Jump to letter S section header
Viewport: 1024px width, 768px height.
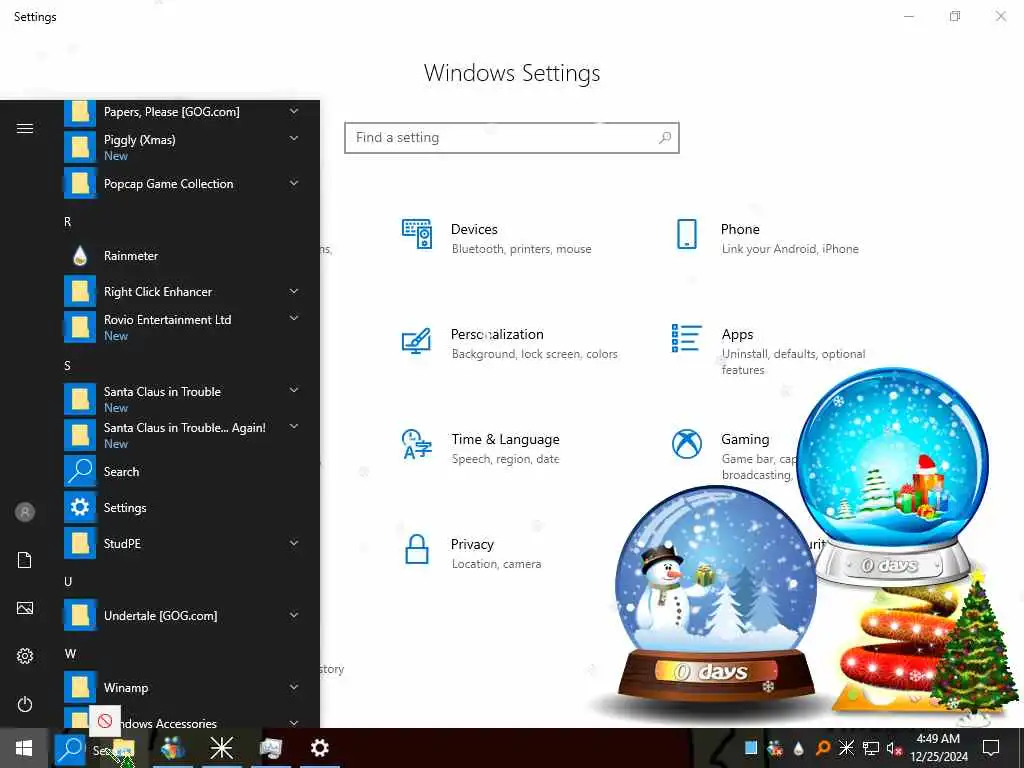[x=67, y=366]
